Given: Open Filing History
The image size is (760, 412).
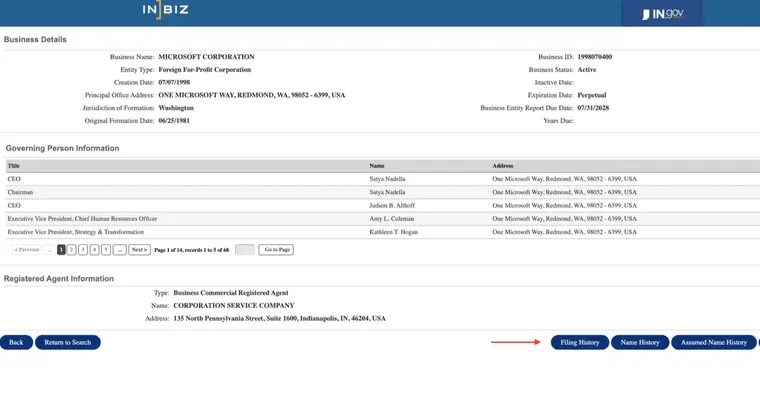Looking at the screenshot, I should tap(580, 342).
